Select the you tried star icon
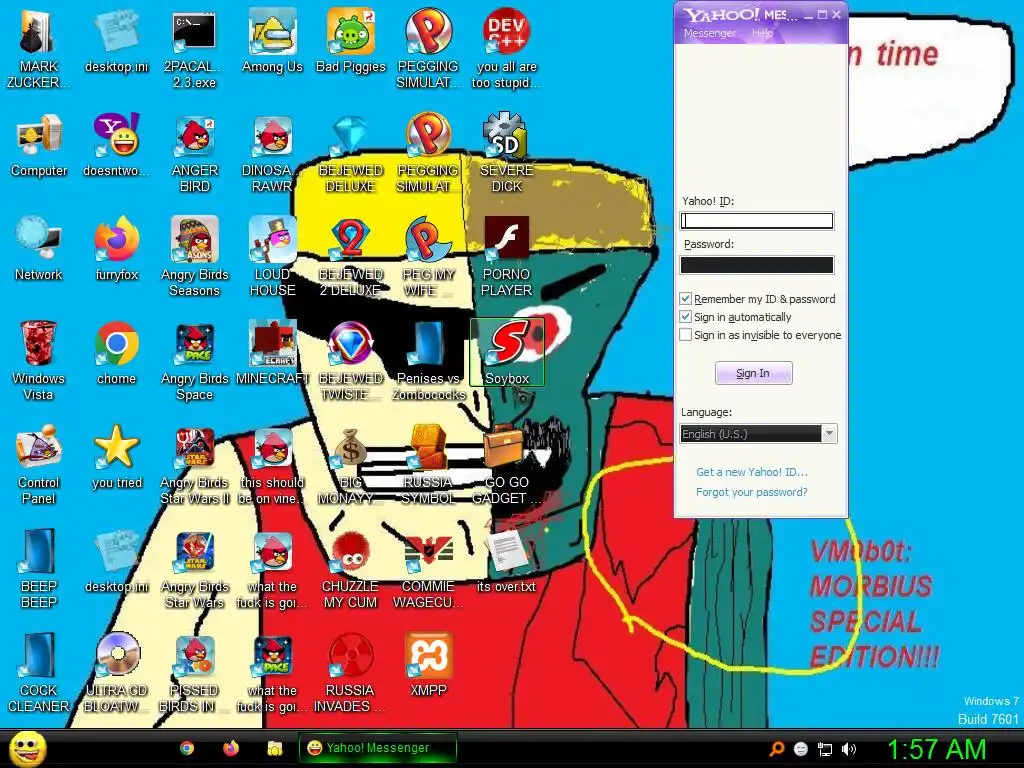Viewport: 1024px width, 768px height. (116, 456)
